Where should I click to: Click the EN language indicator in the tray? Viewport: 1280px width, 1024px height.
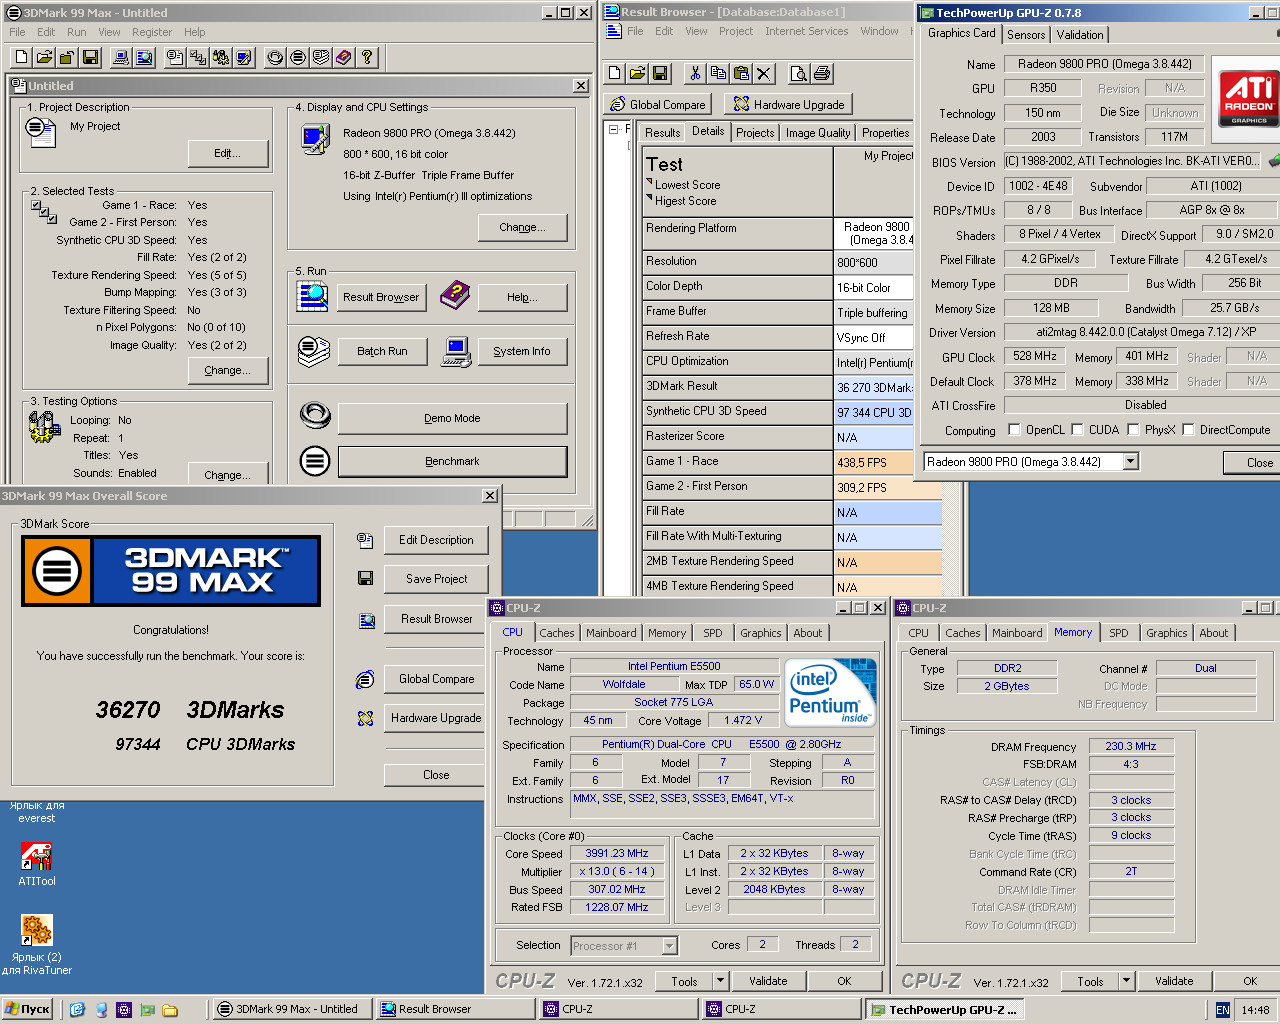1222,1010
